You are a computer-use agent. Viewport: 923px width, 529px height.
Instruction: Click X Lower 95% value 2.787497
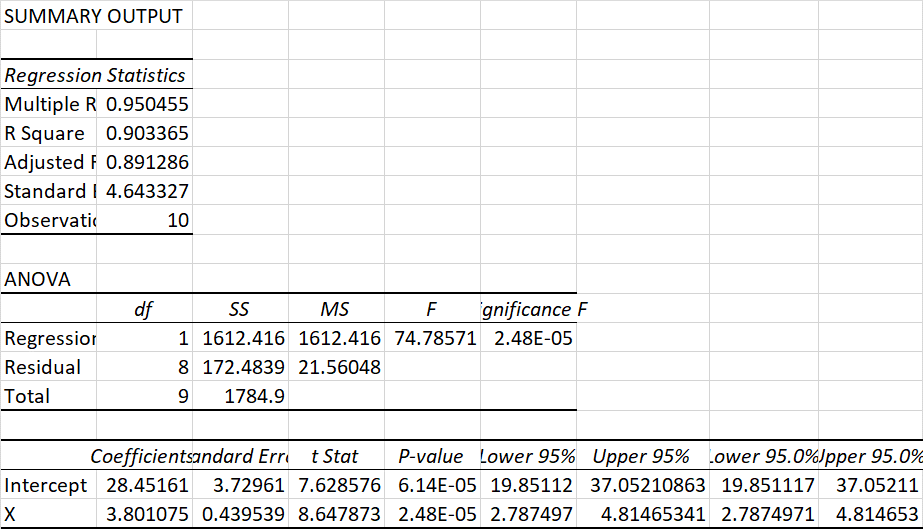532,515
